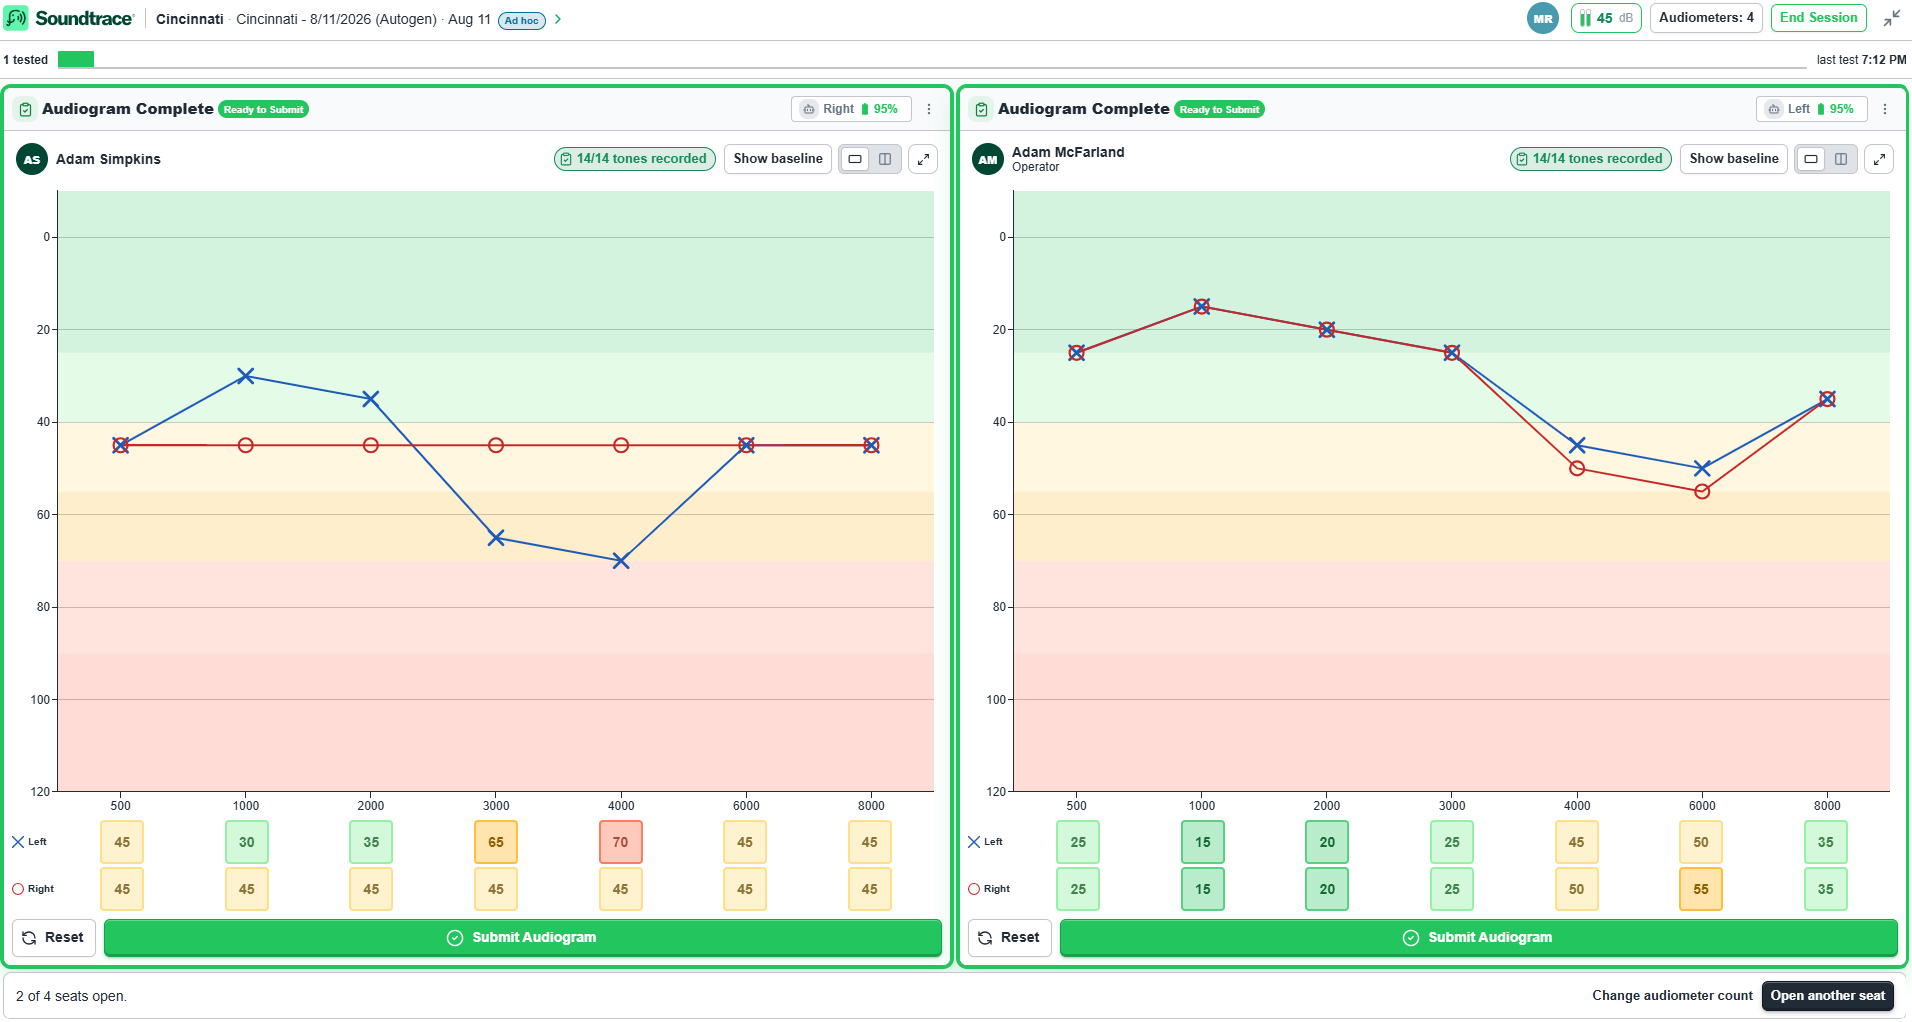Click the Ad hoc badge
The height and width of the screenshot is (1022, 1912).
click(521, 20)
